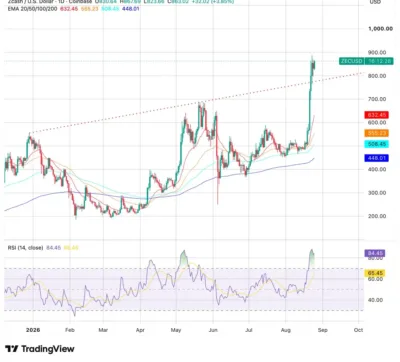
Task: Click the purple 84.45 value in the RSI legend
Action: (53, 248)
